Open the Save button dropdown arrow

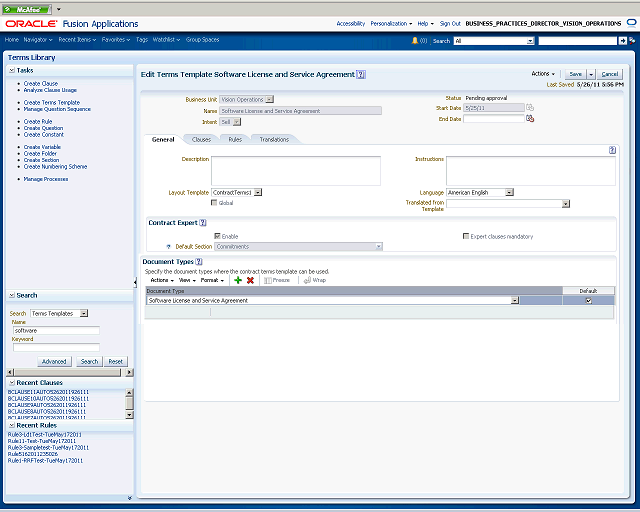click(x=591, y=74)
